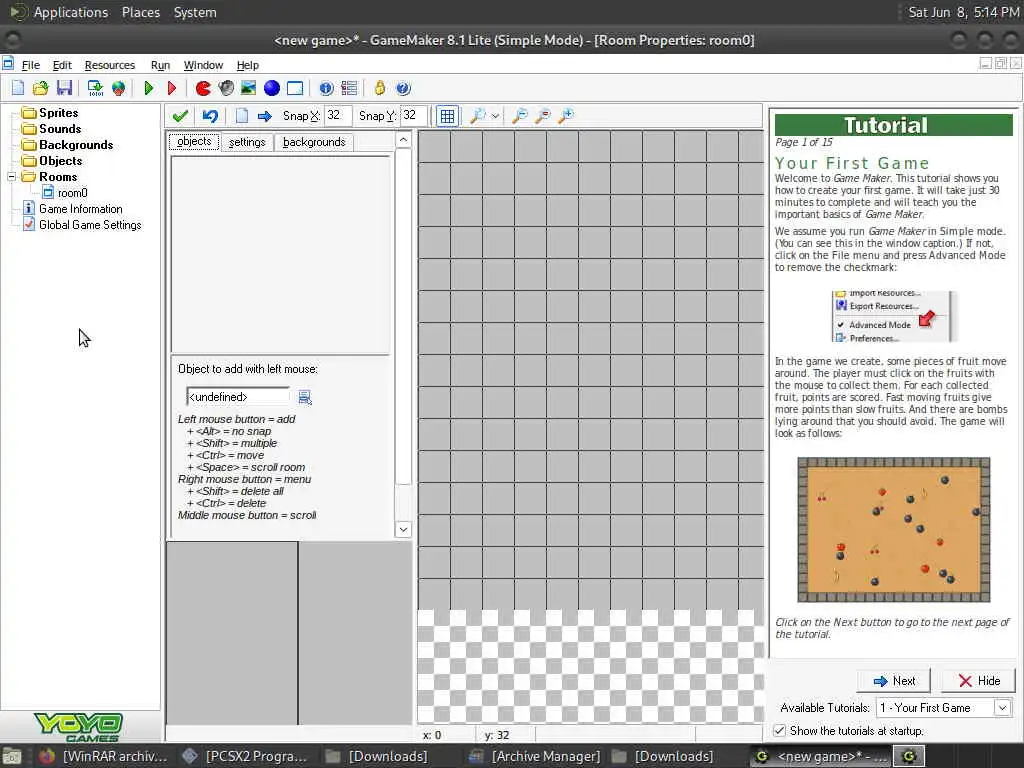
Task: Select the Backgrounds folder
Action: (76, 145)
